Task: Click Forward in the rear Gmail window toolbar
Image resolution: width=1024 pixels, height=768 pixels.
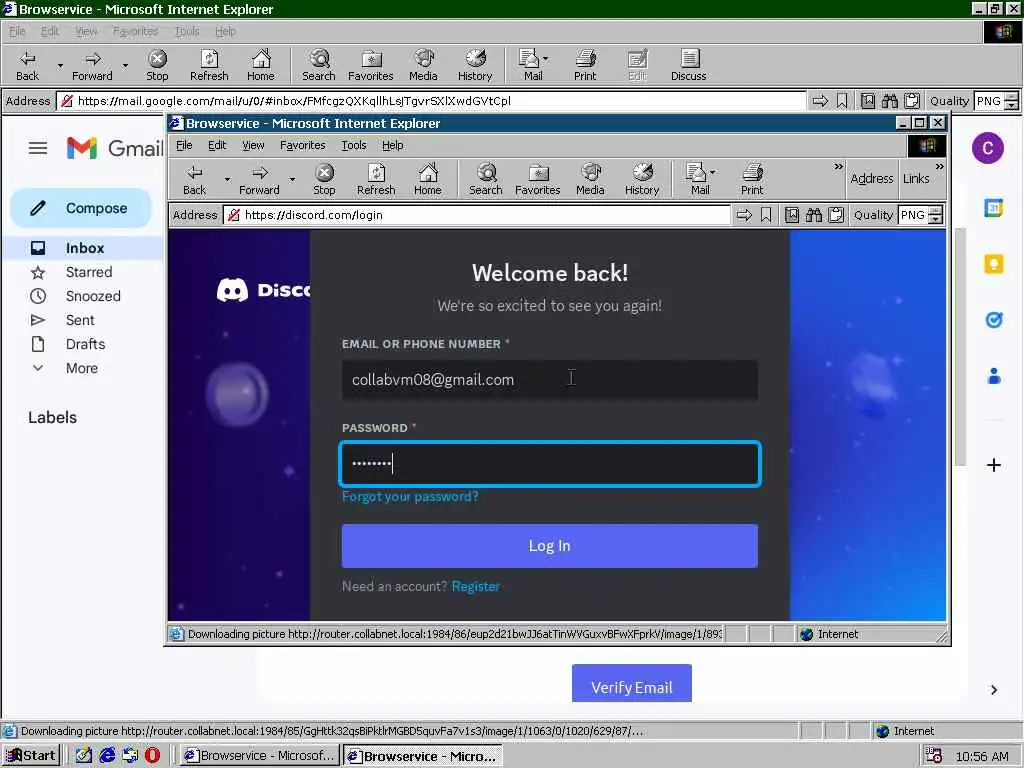Action: (x=92, y=66)
